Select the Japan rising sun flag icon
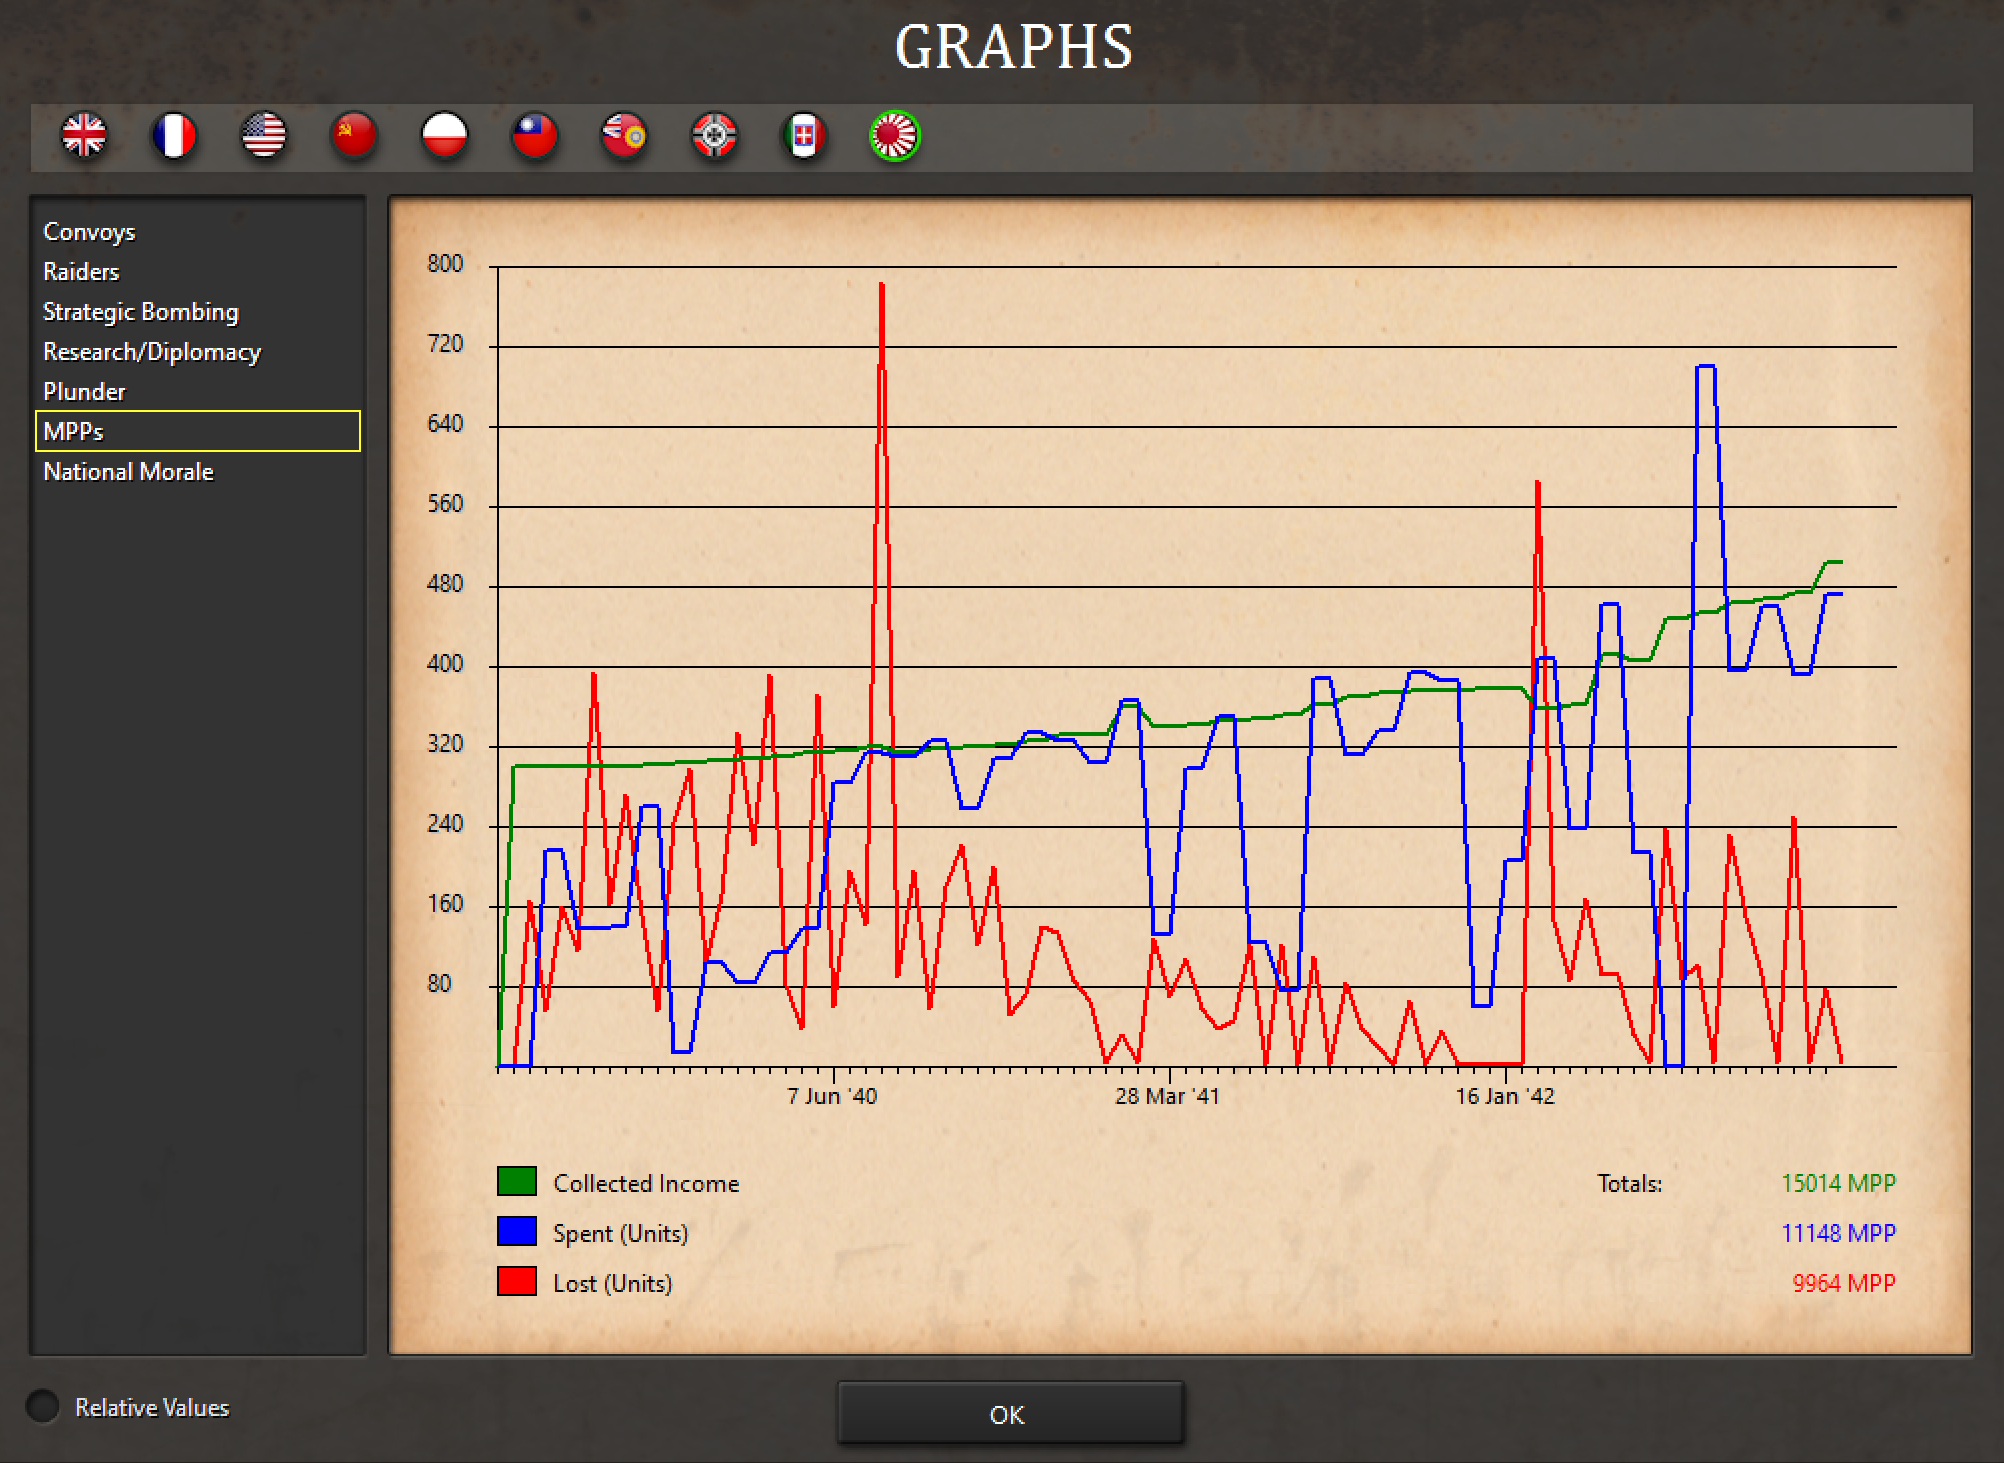The image size is (2004, 1463). [x=894, y=135]
